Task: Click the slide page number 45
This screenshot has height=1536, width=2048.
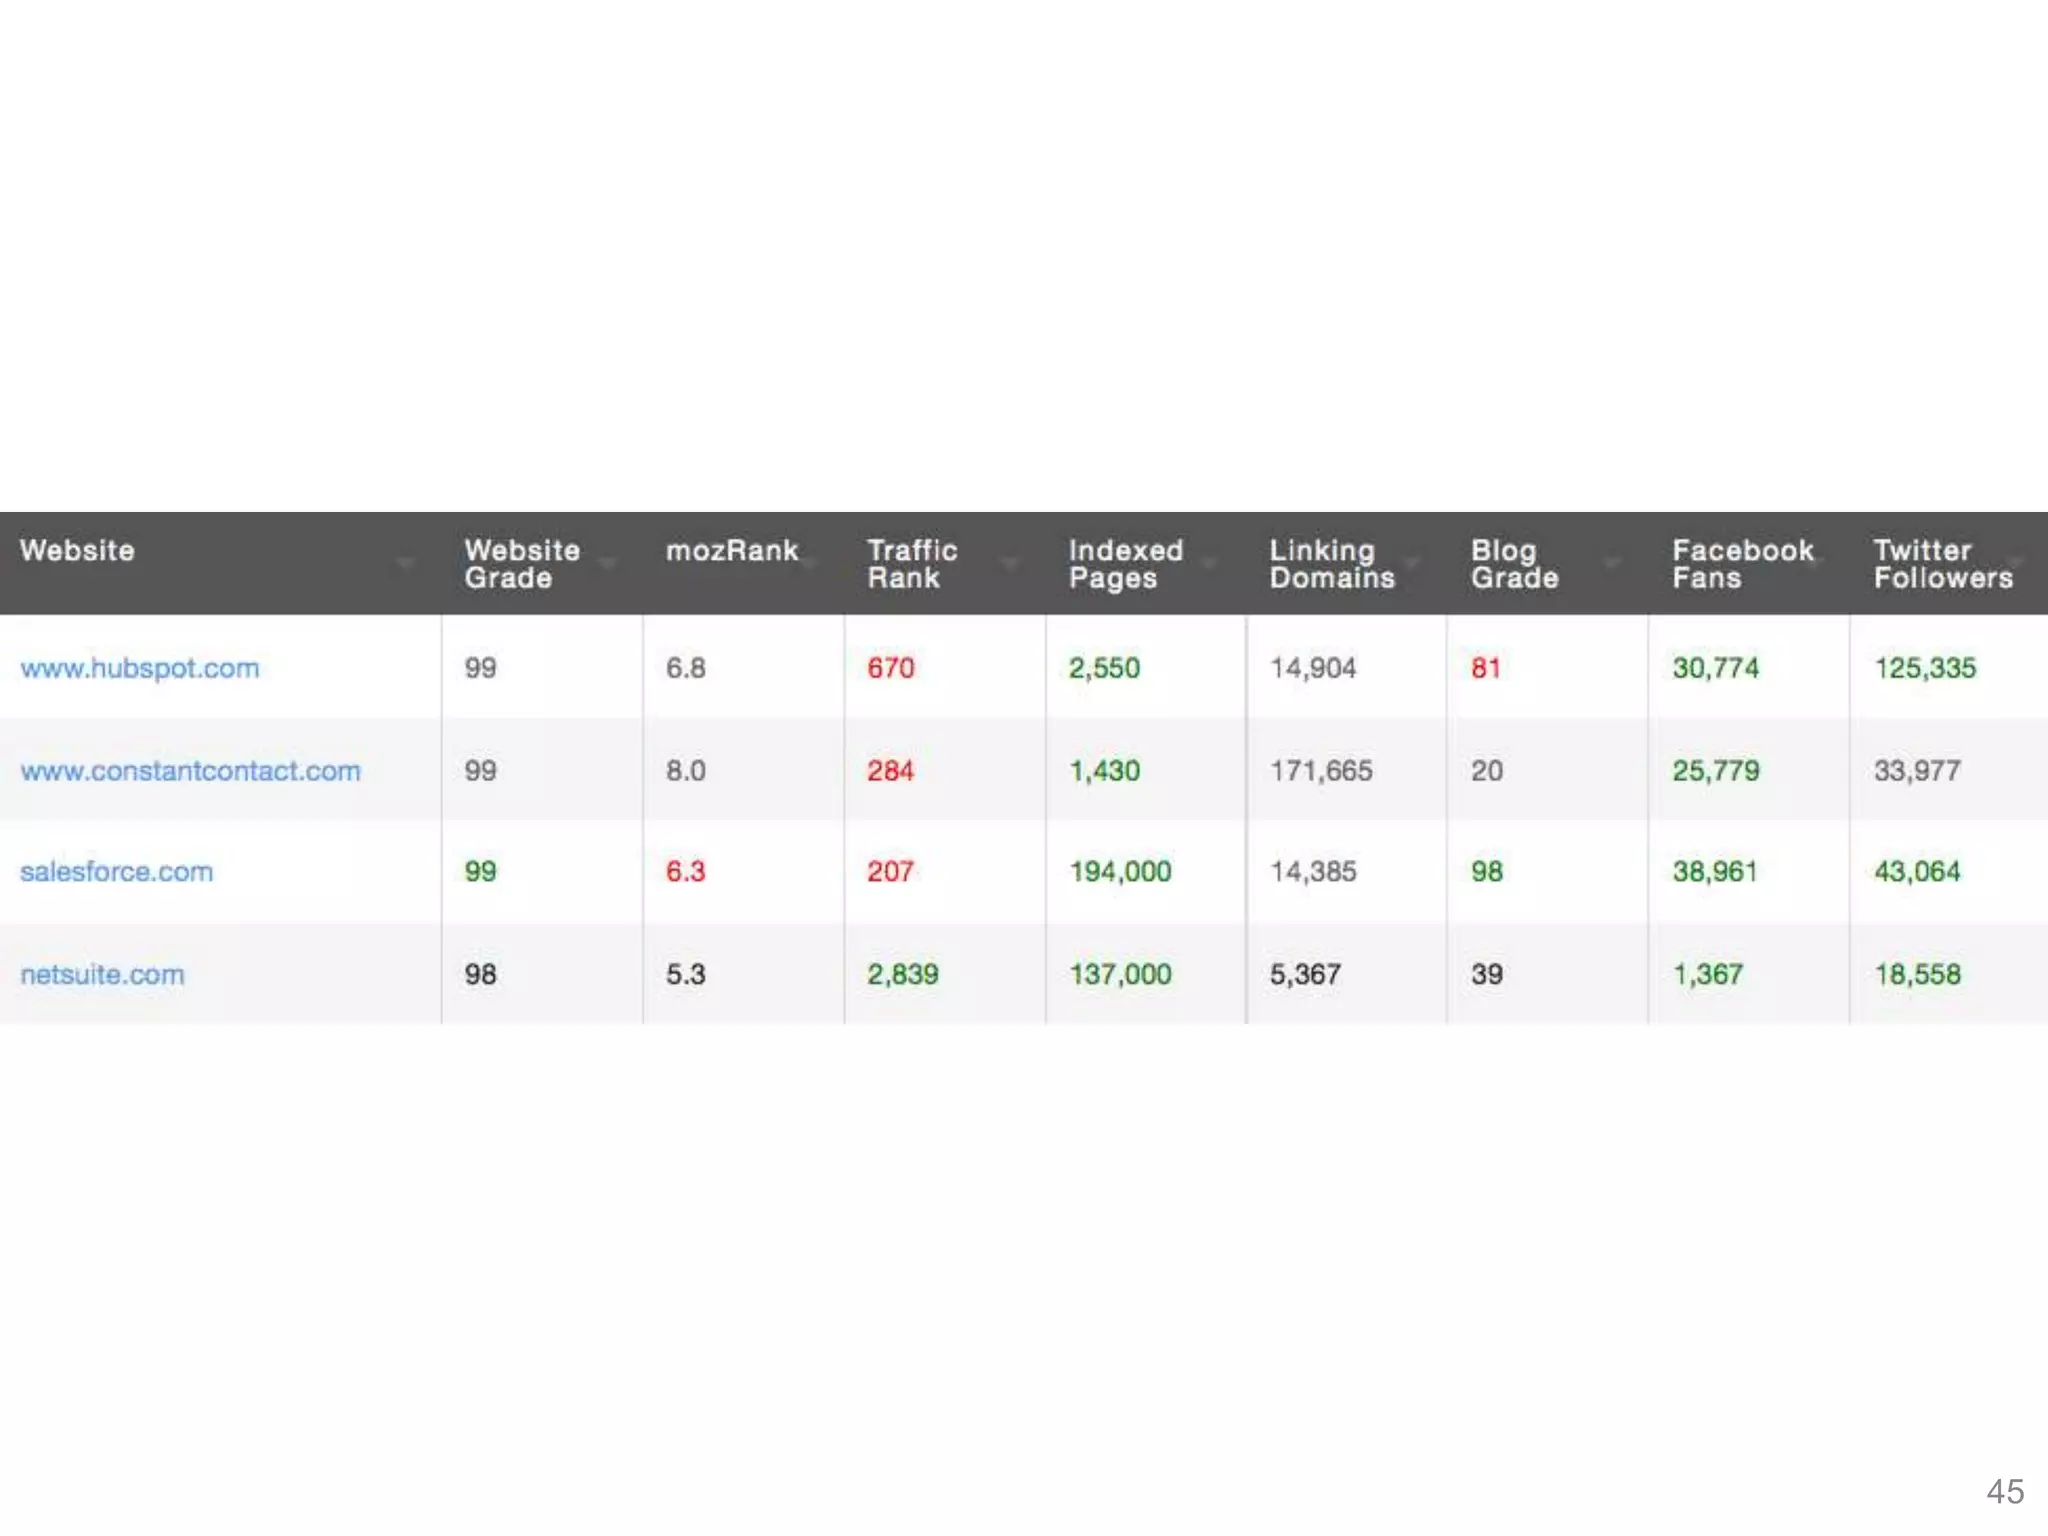Action: coord(2005,1492)
